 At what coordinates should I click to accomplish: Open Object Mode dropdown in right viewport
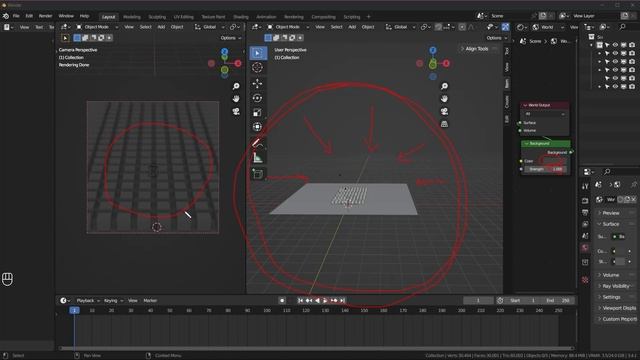(x=288, y=27)
